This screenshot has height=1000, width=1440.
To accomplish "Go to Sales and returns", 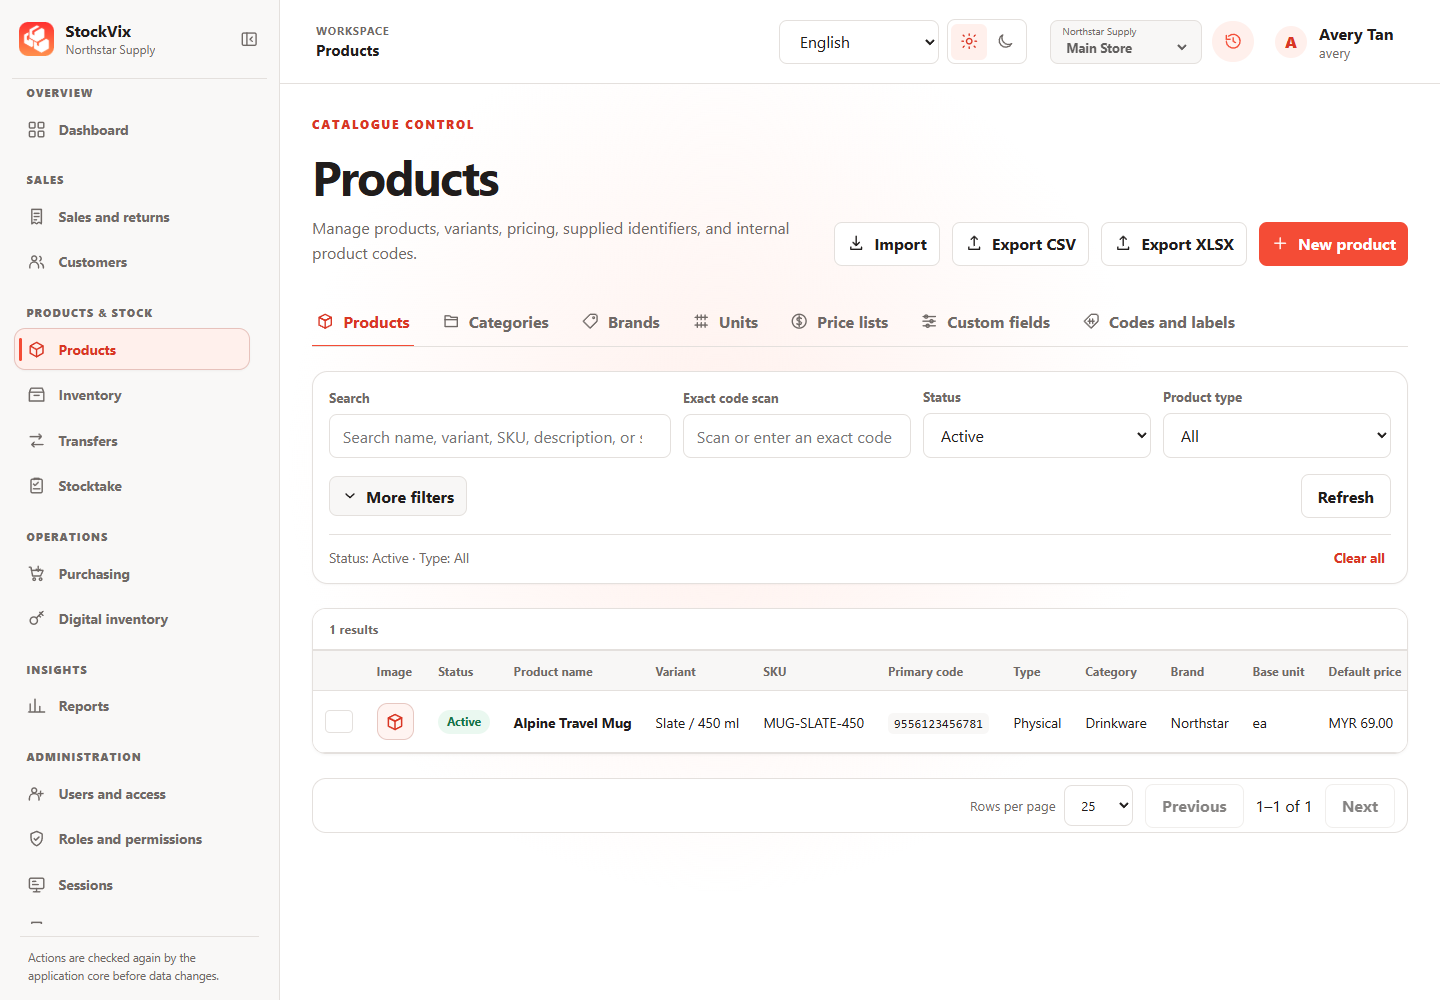I will pos(132,217).
